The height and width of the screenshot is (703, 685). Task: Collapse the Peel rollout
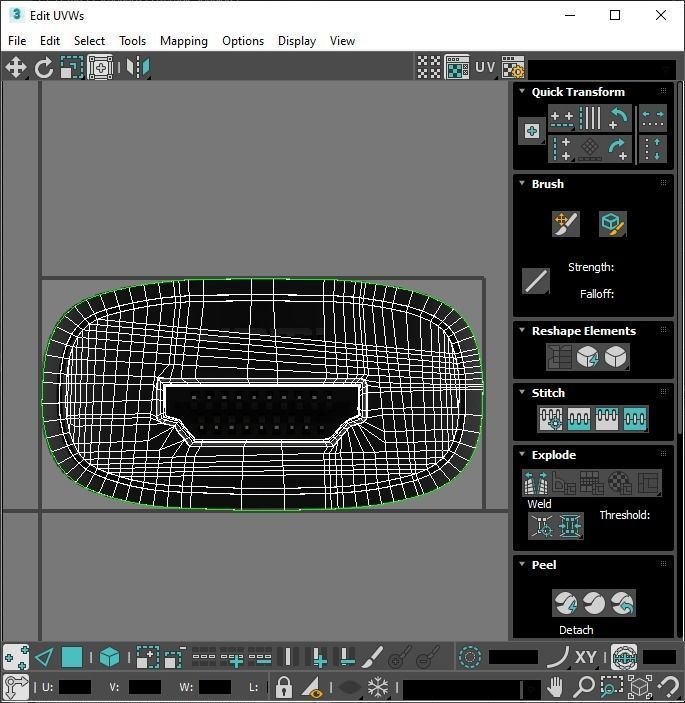click(522, 564)
